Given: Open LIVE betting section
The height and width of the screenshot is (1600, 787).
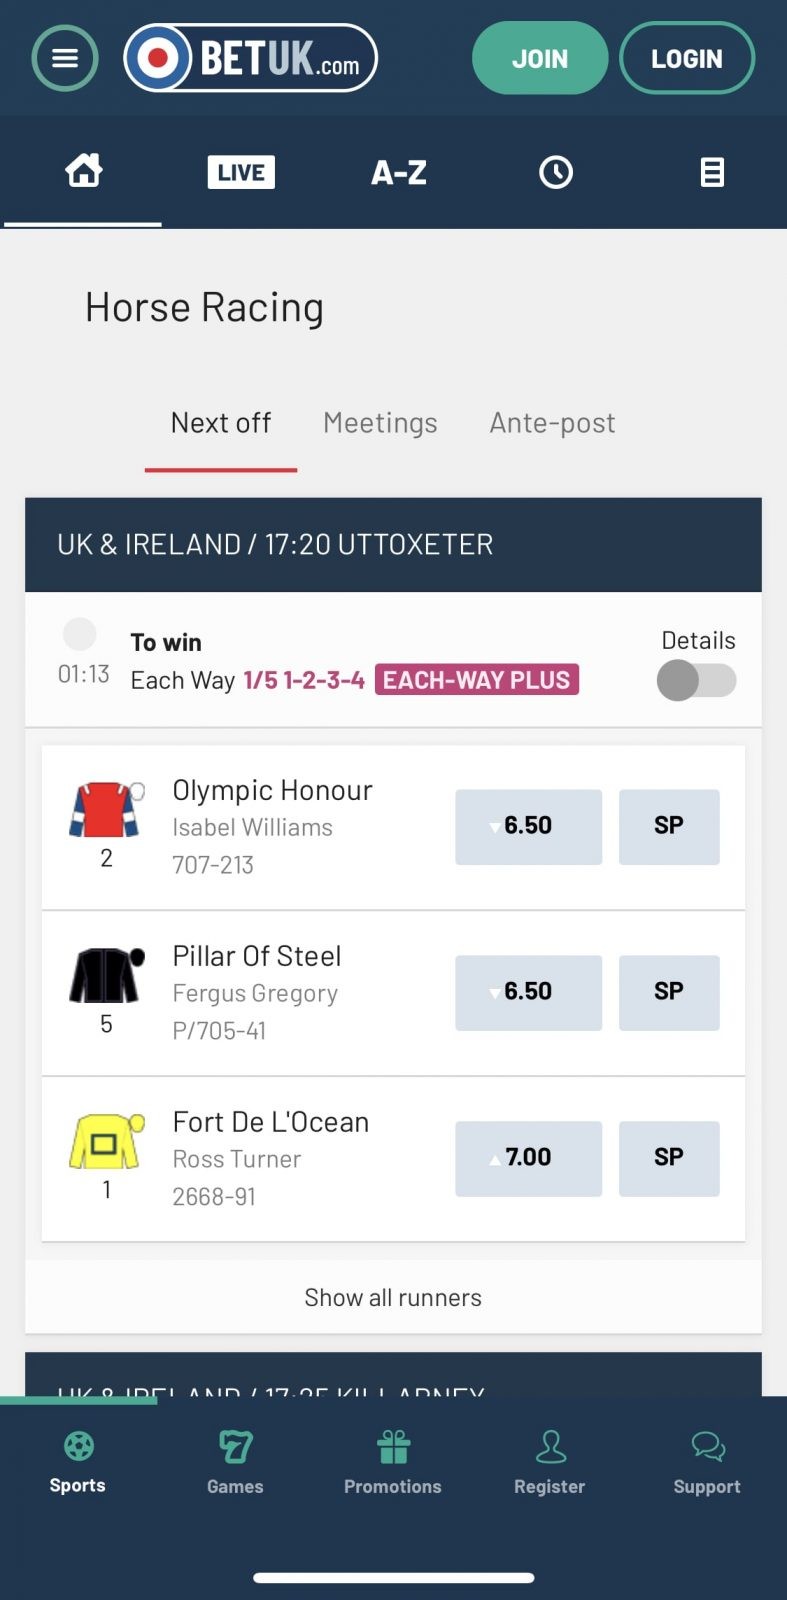Looking at the screenshot, I should pyautogui.click(x=241, y=172).
